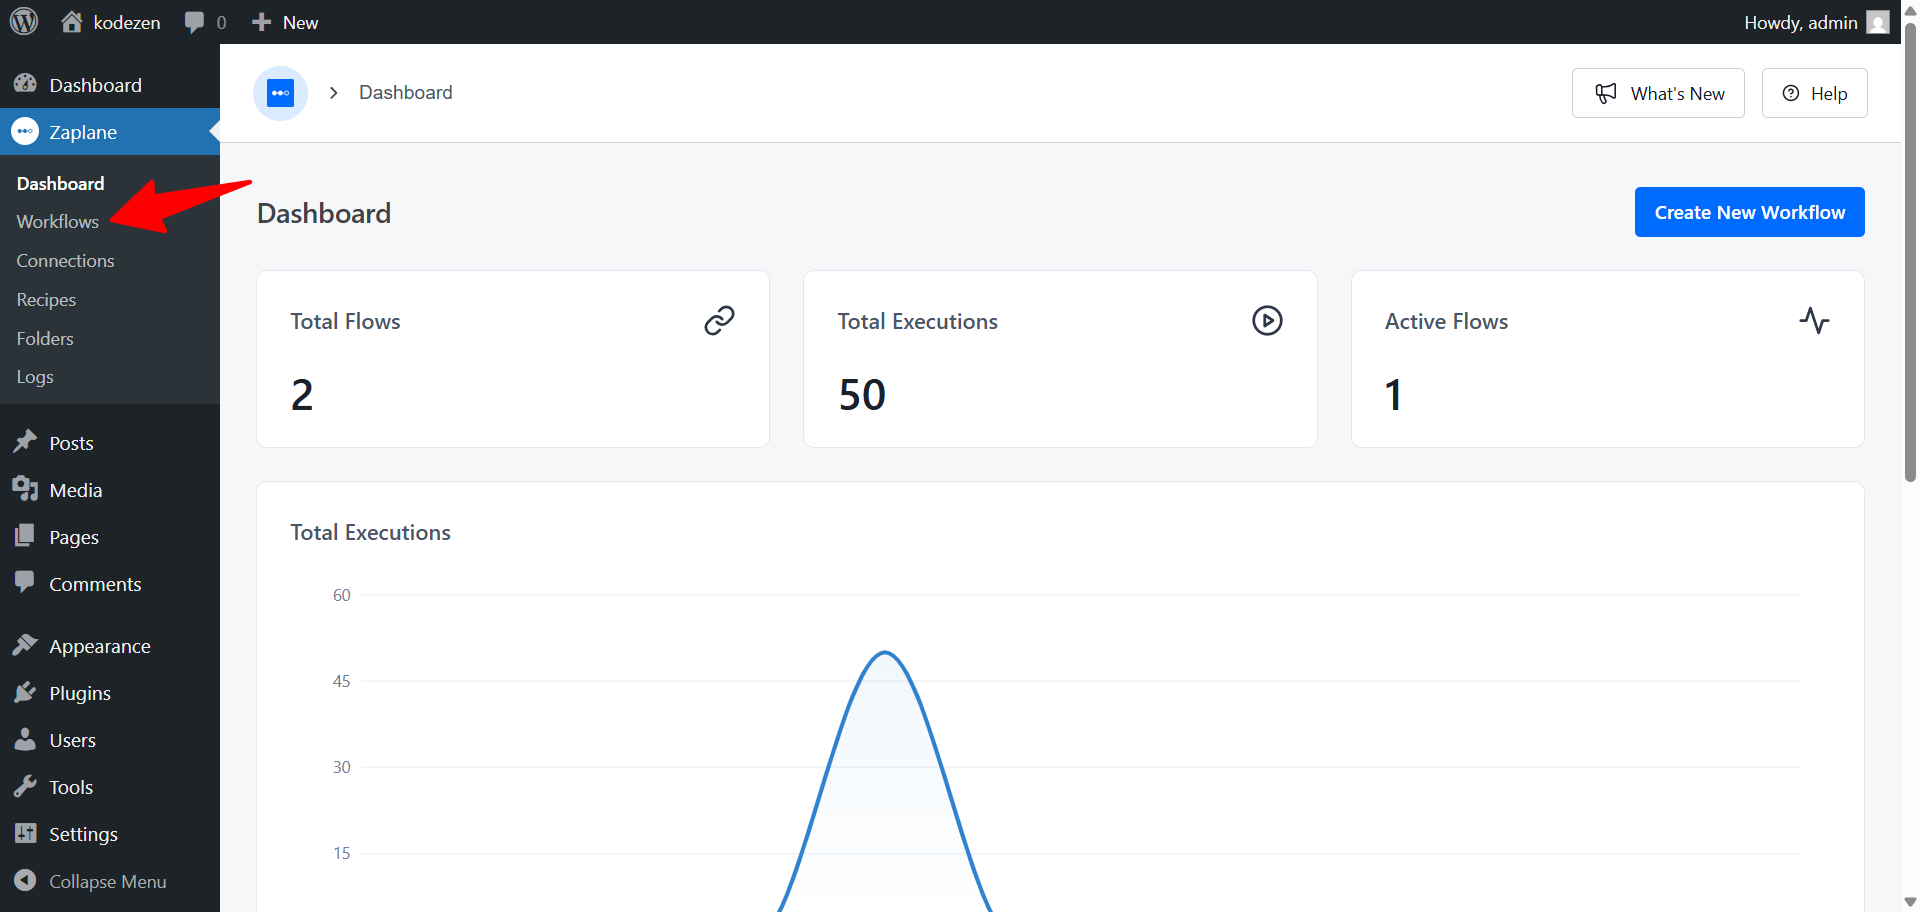This screenshot has height=912, width=1920.
Task: Open the Connections submenu
Action: tap(65, 261)
